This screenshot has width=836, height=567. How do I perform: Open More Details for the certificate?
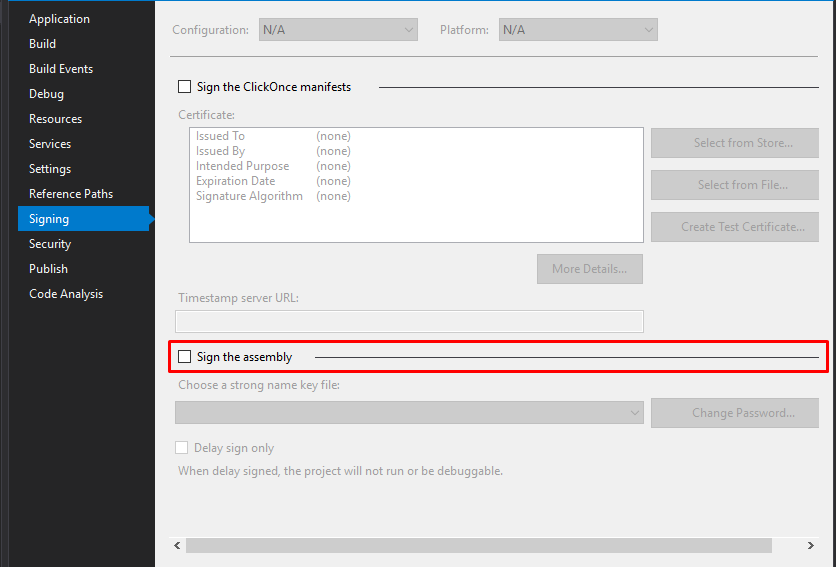point(590,269)
